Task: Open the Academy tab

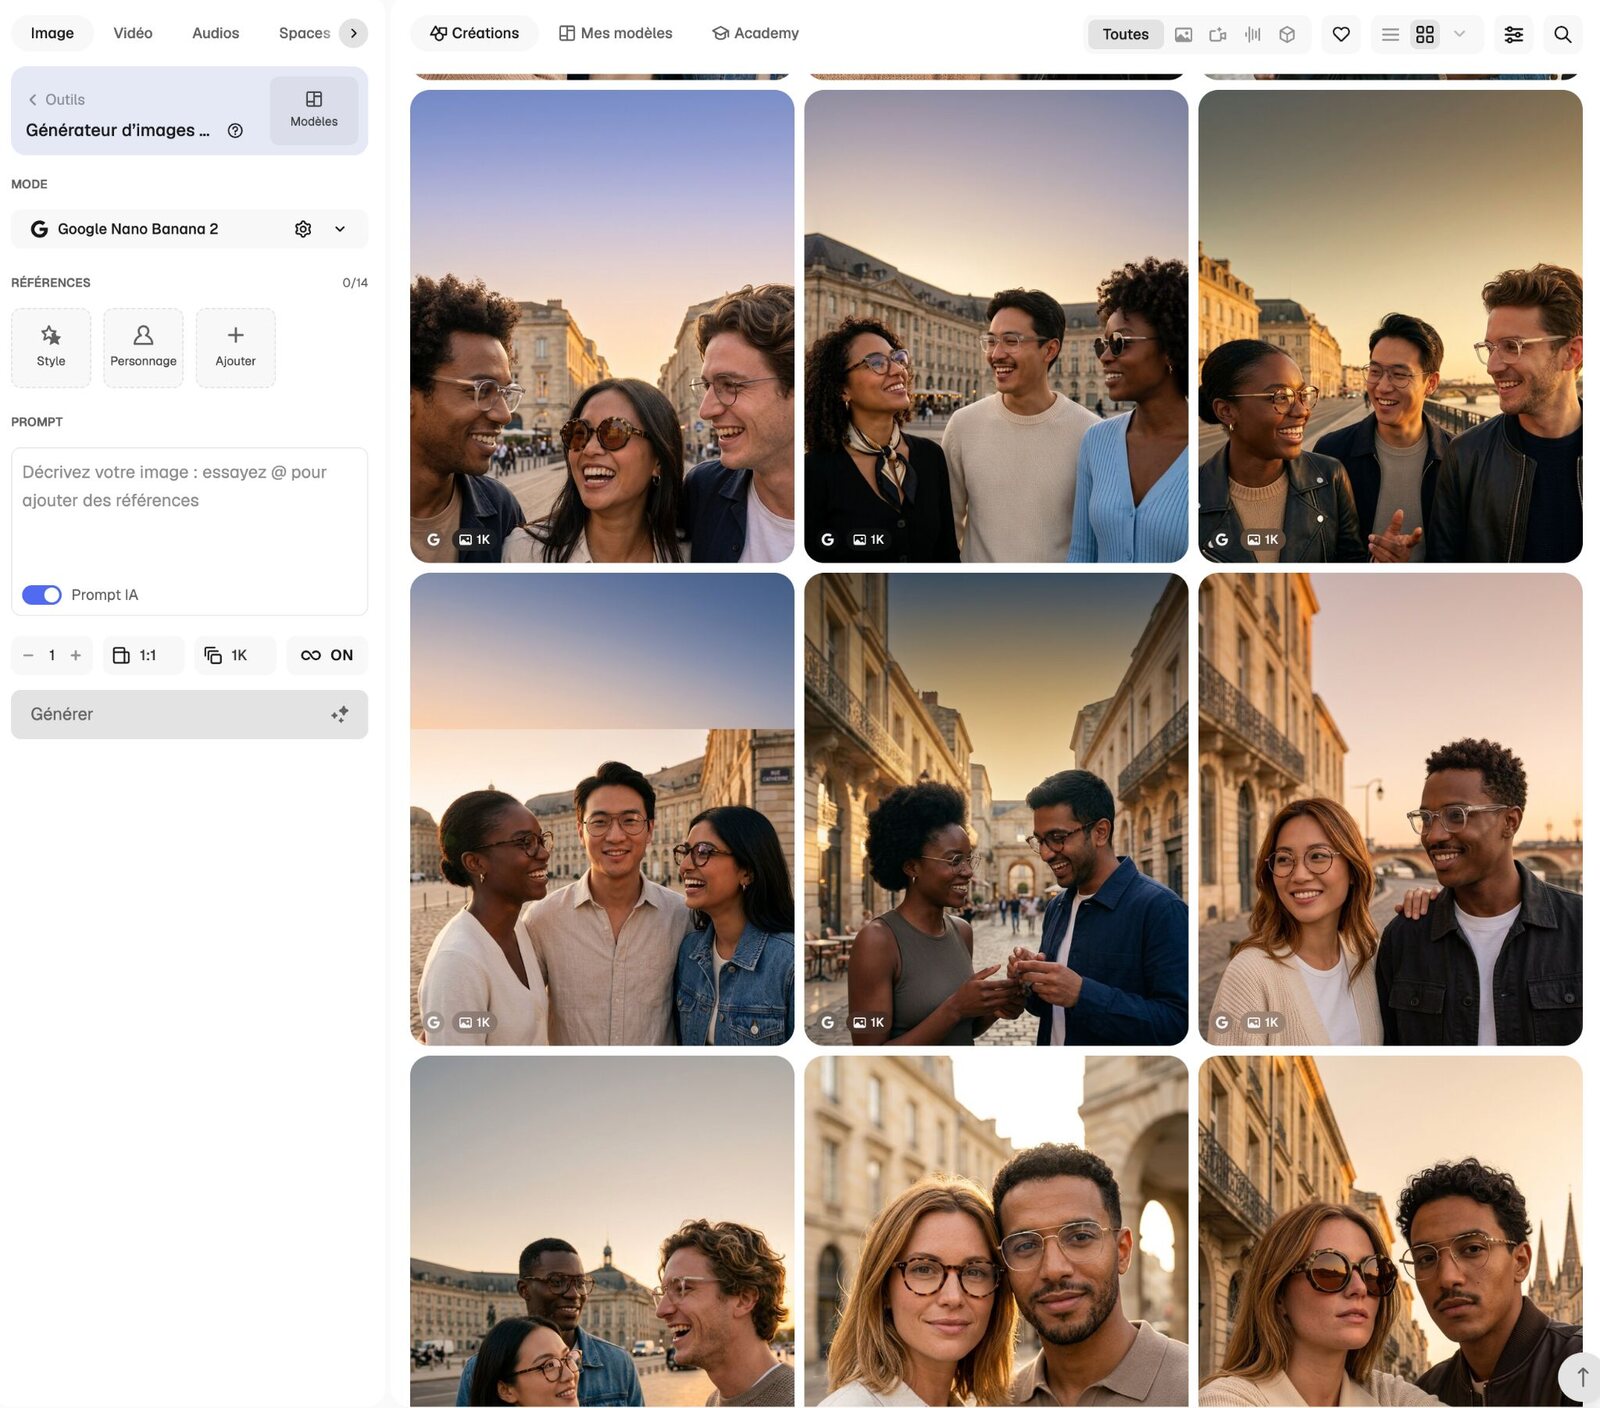Action: [x=756, y=33]
